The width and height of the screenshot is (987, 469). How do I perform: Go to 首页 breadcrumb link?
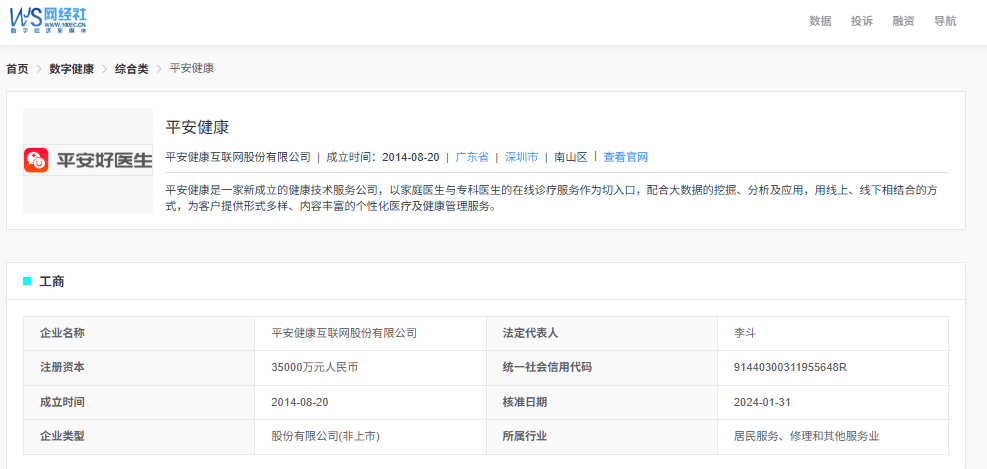17,69
